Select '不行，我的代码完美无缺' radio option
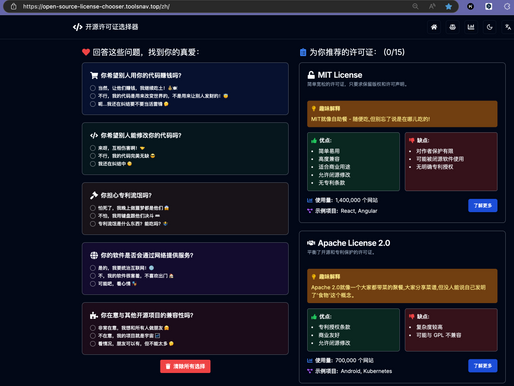514x386 pixels. click(93, 156)
